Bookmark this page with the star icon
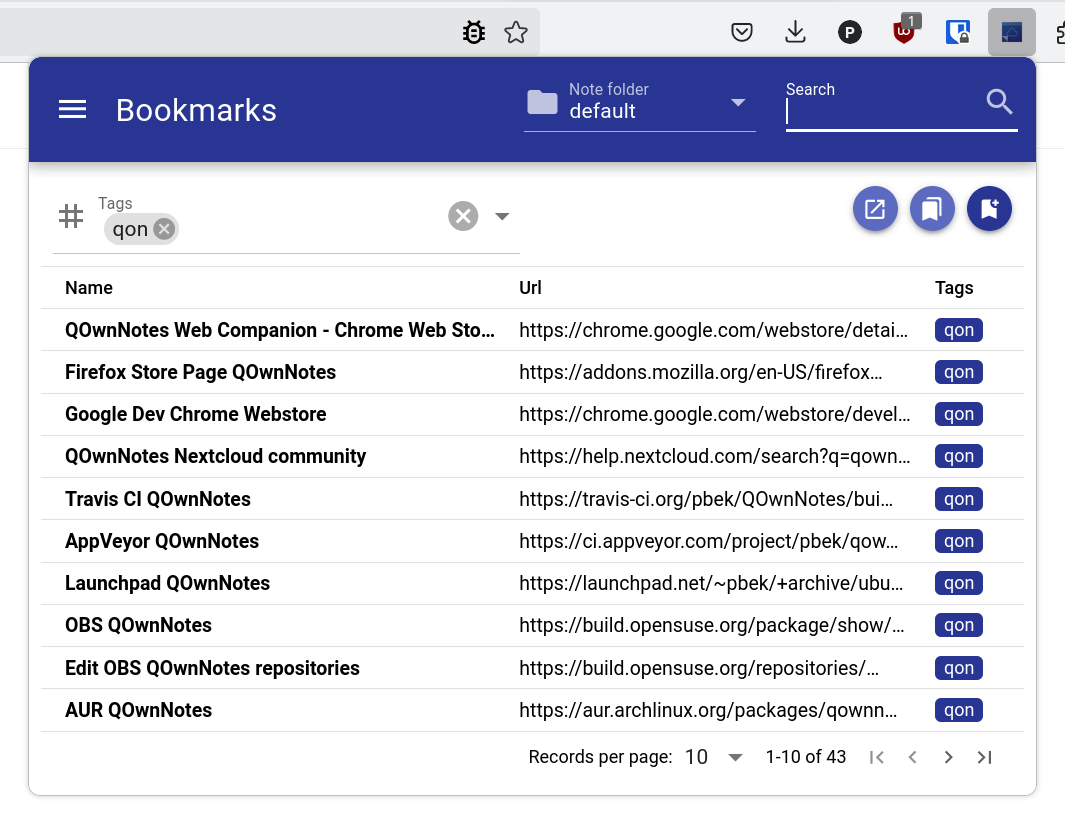1065x824 pixels. tap(516, 31)
